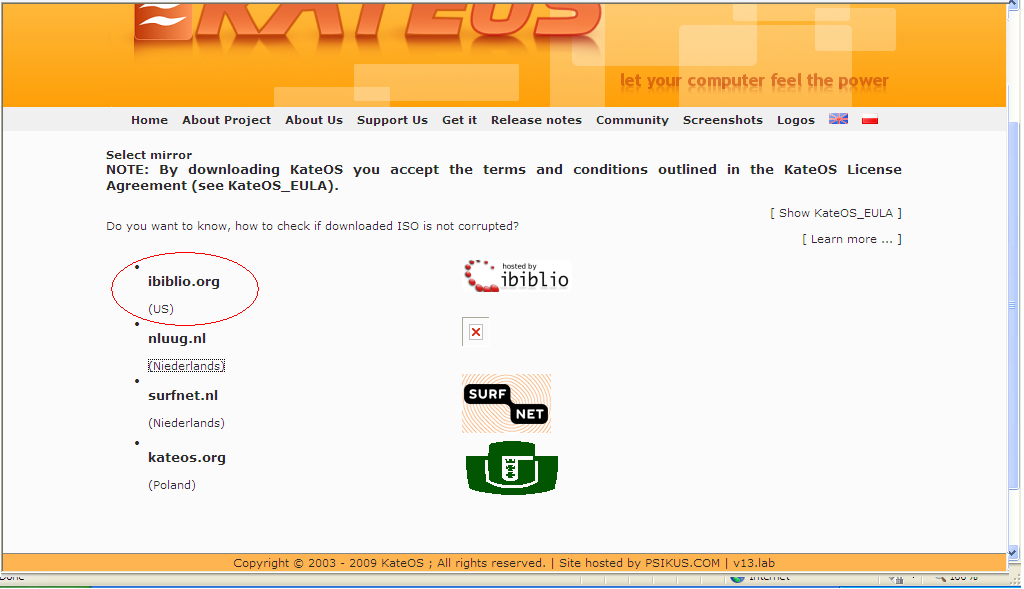1024x589 pixels.
Task: Click the ibiblio hosted-by logo
Action: [517, 276]
